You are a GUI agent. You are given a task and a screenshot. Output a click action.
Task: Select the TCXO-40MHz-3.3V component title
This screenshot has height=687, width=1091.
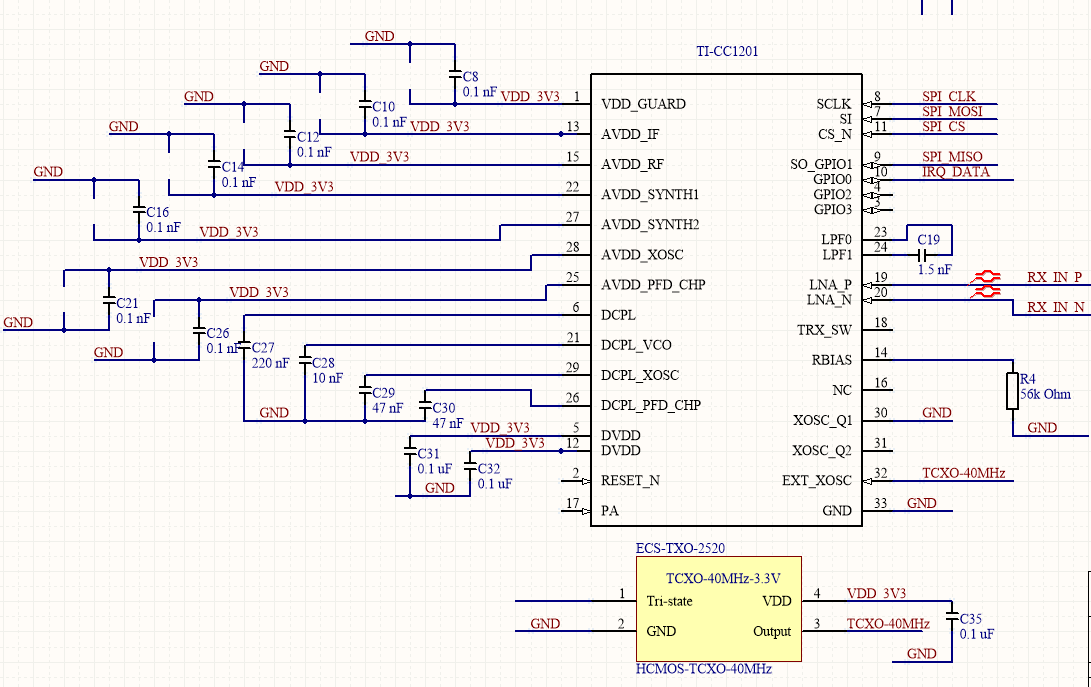coord(723,578)
